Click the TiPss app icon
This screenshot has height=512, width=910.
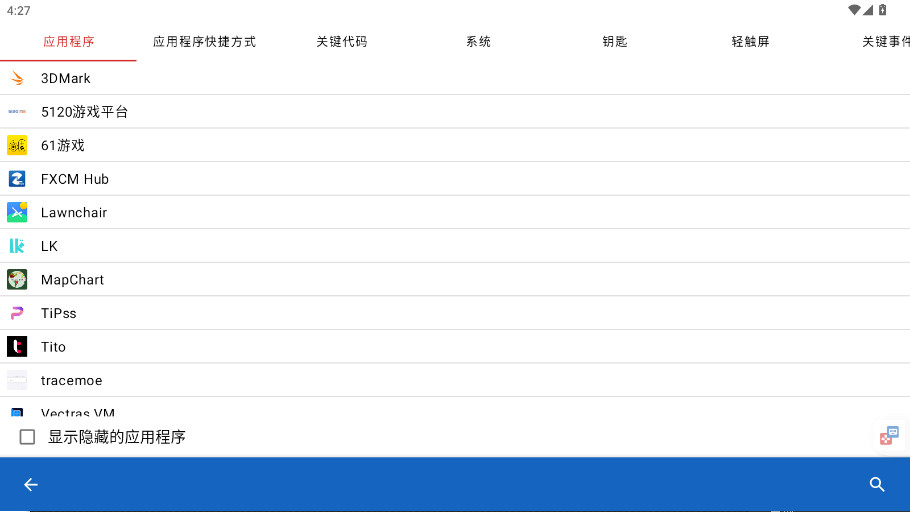click(x=17, y=313)
